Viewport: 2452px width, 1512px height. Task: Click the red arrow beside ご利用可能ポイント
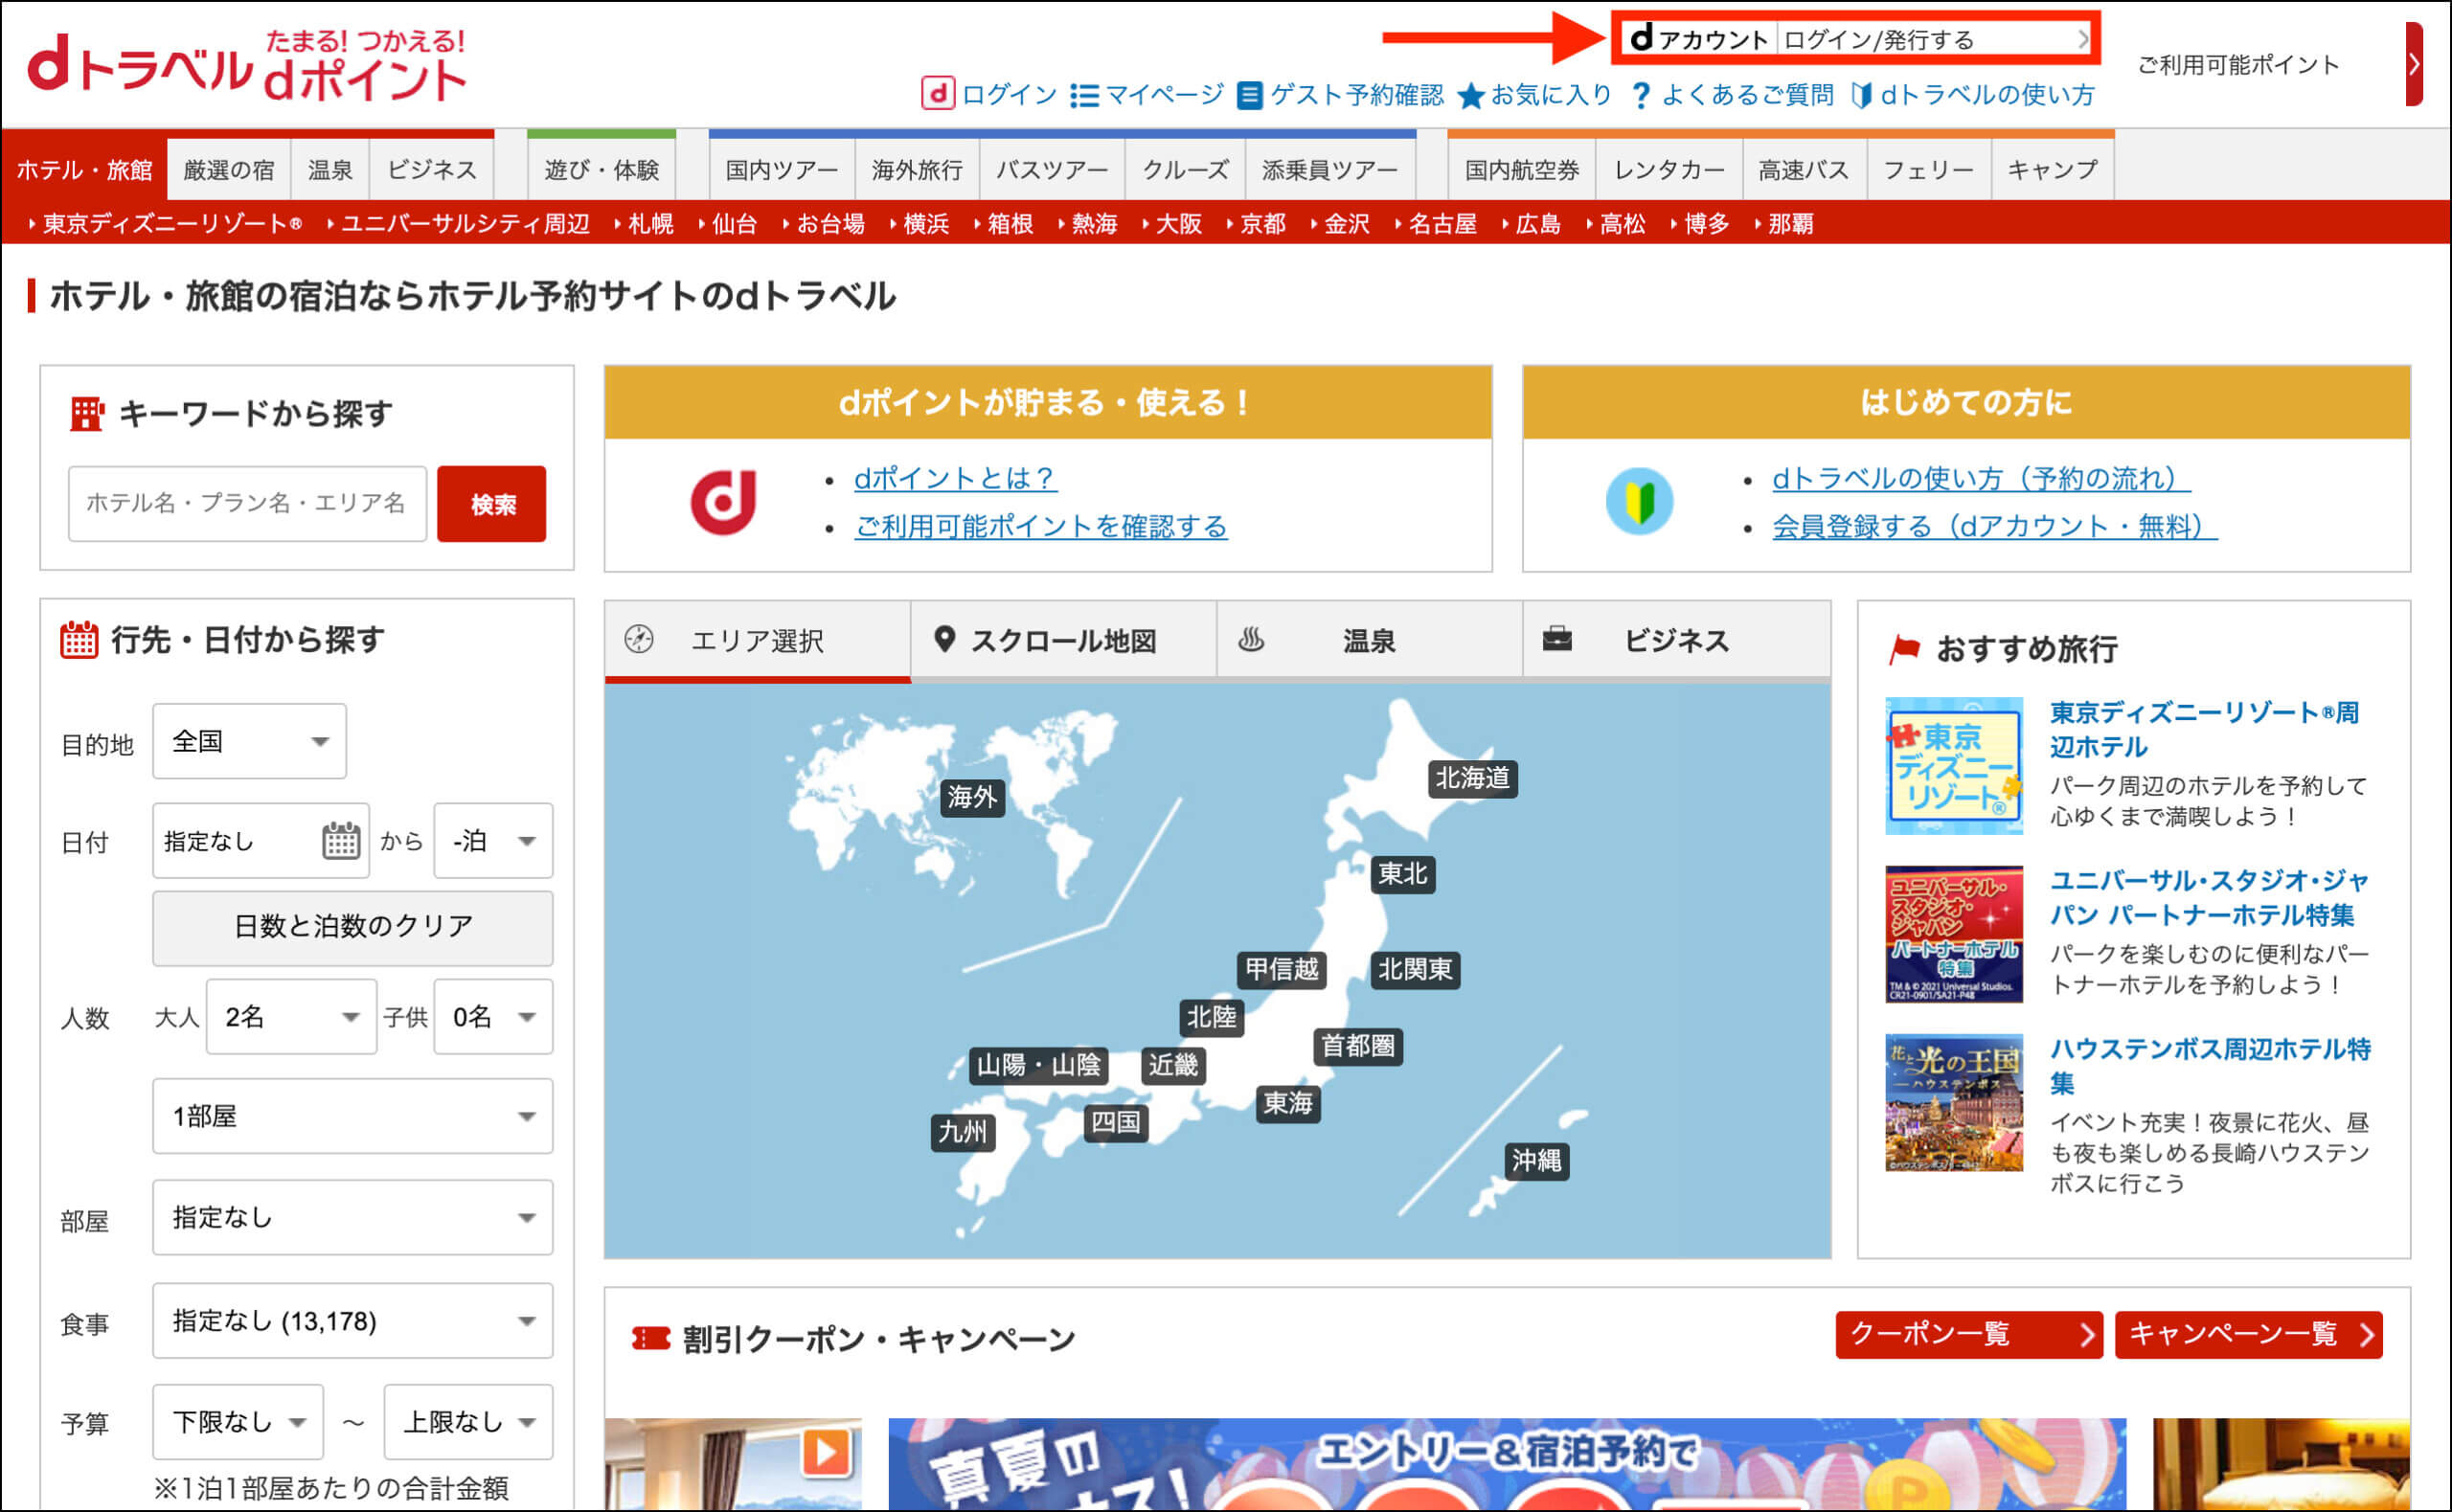click(2414, 65)
